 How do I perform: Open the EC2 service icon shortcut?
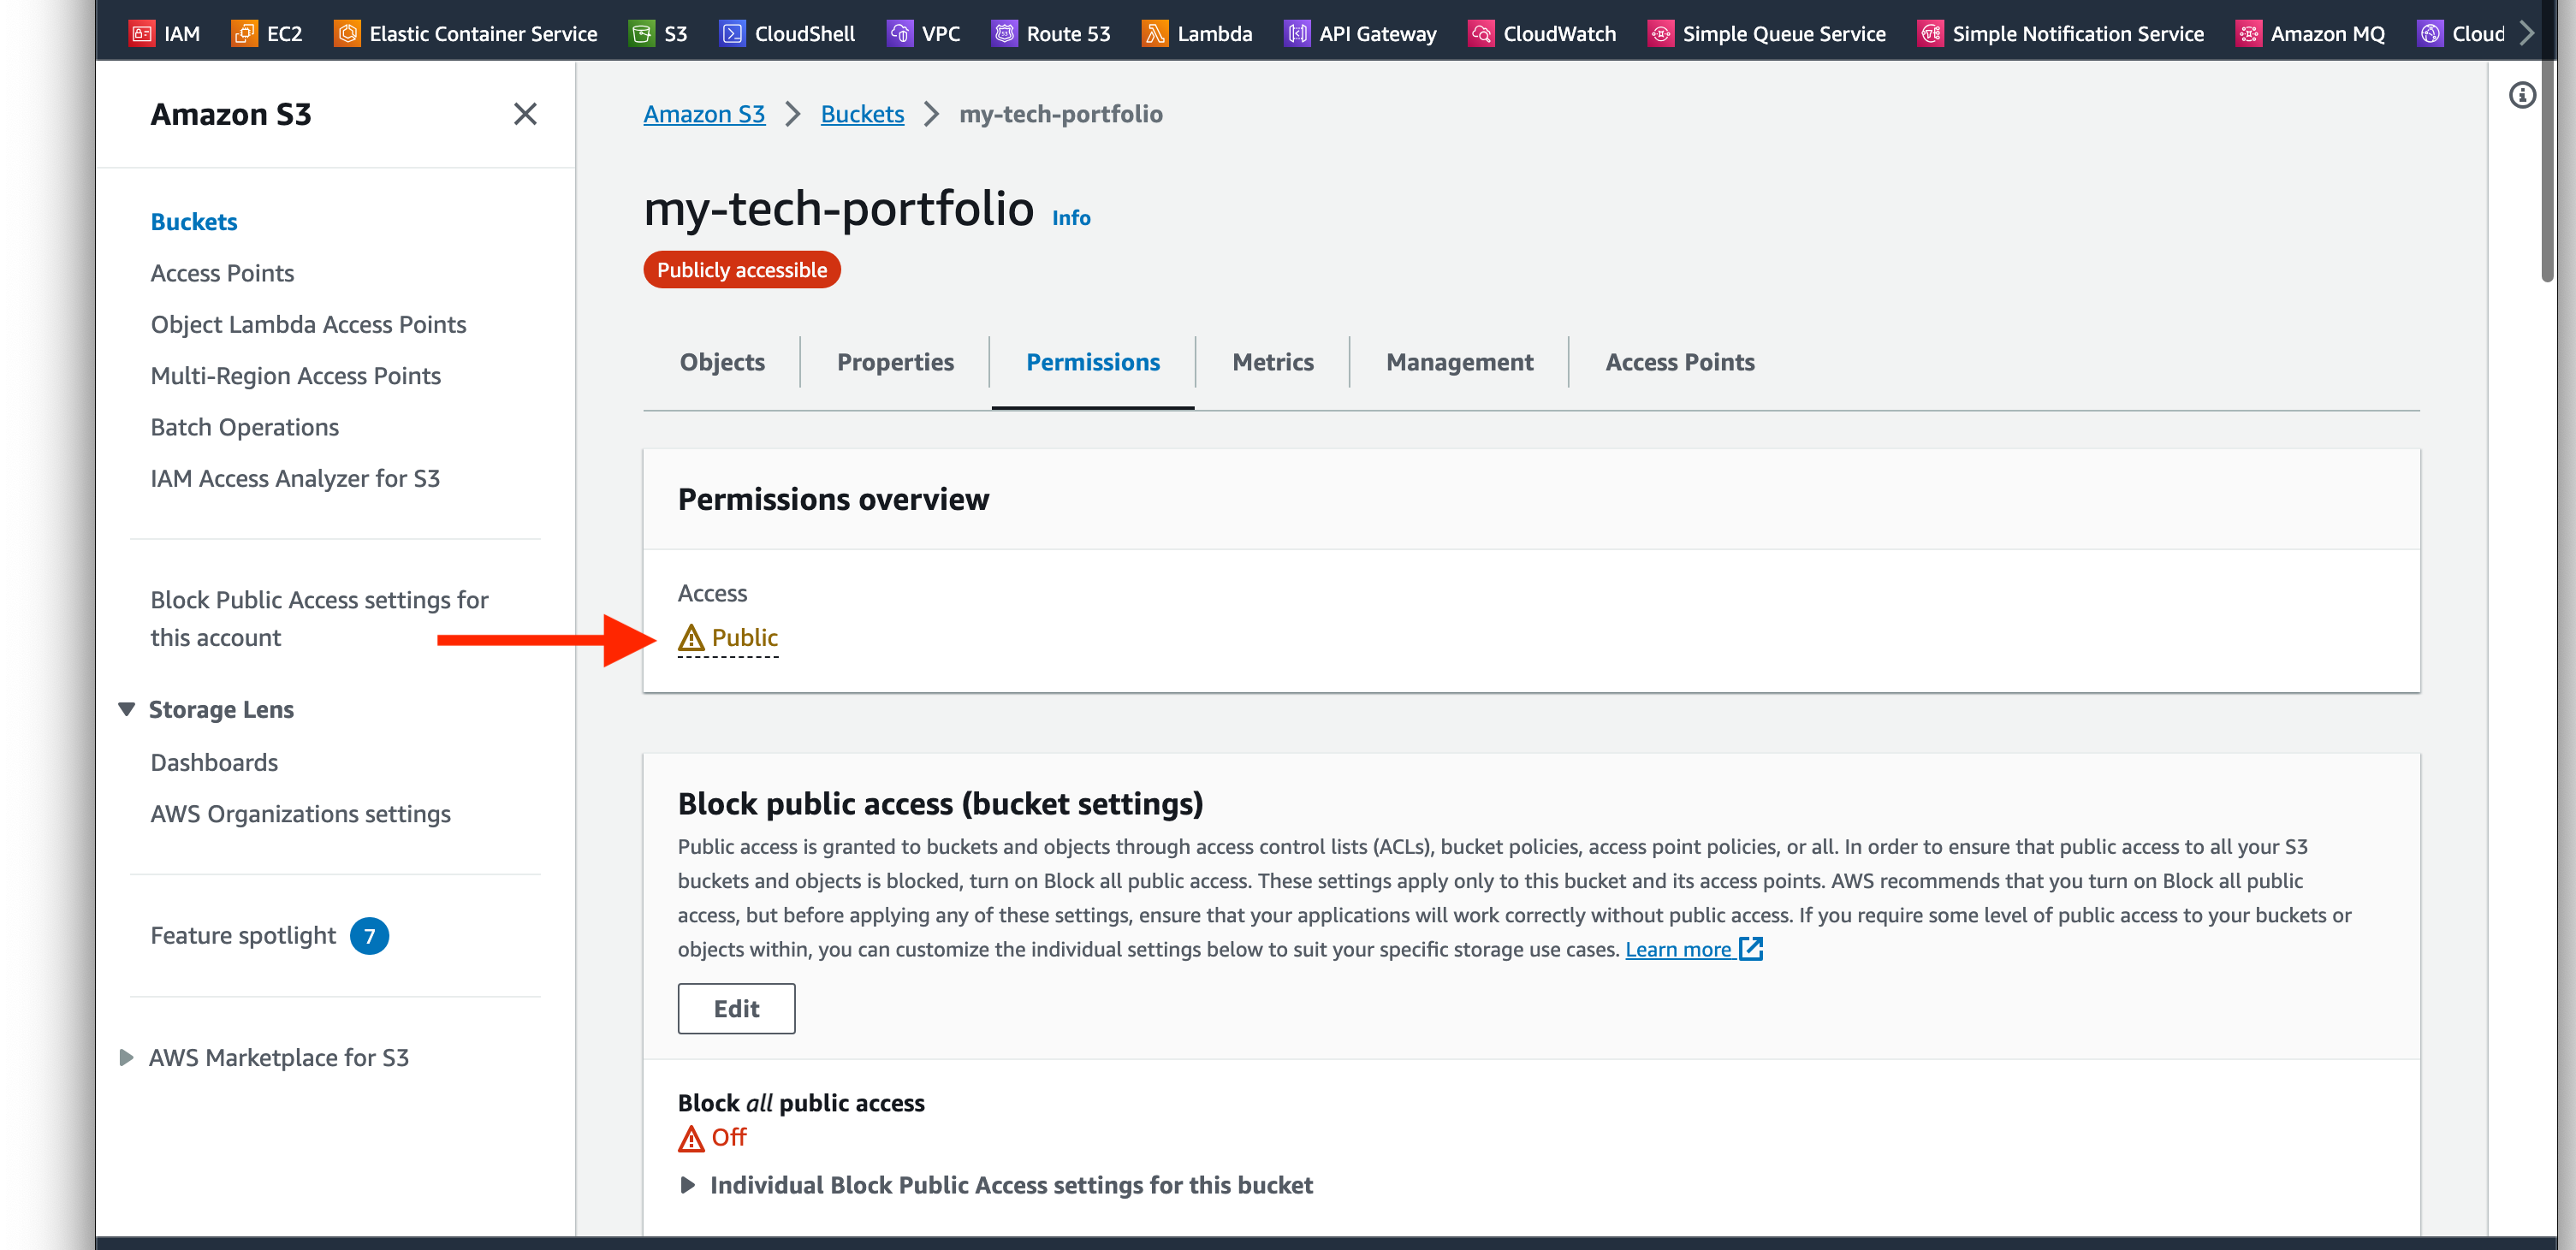(x=244, y=33)
